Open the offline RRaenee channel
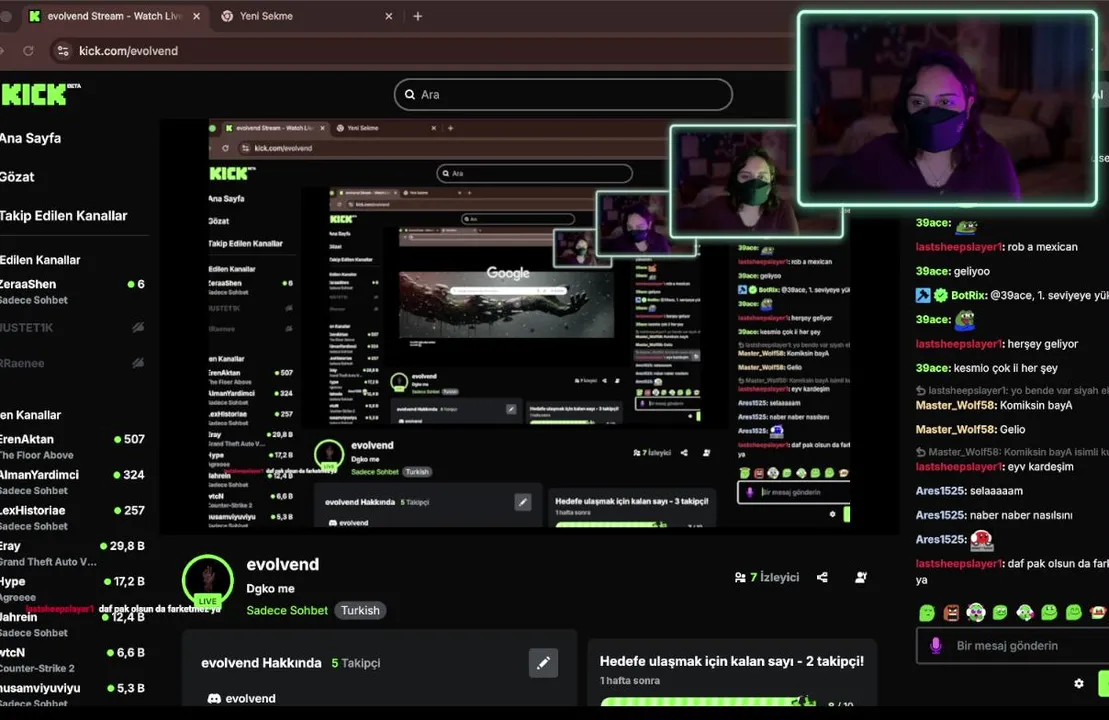The height and width of the screenshot is (720, 1109). (72, 363)
